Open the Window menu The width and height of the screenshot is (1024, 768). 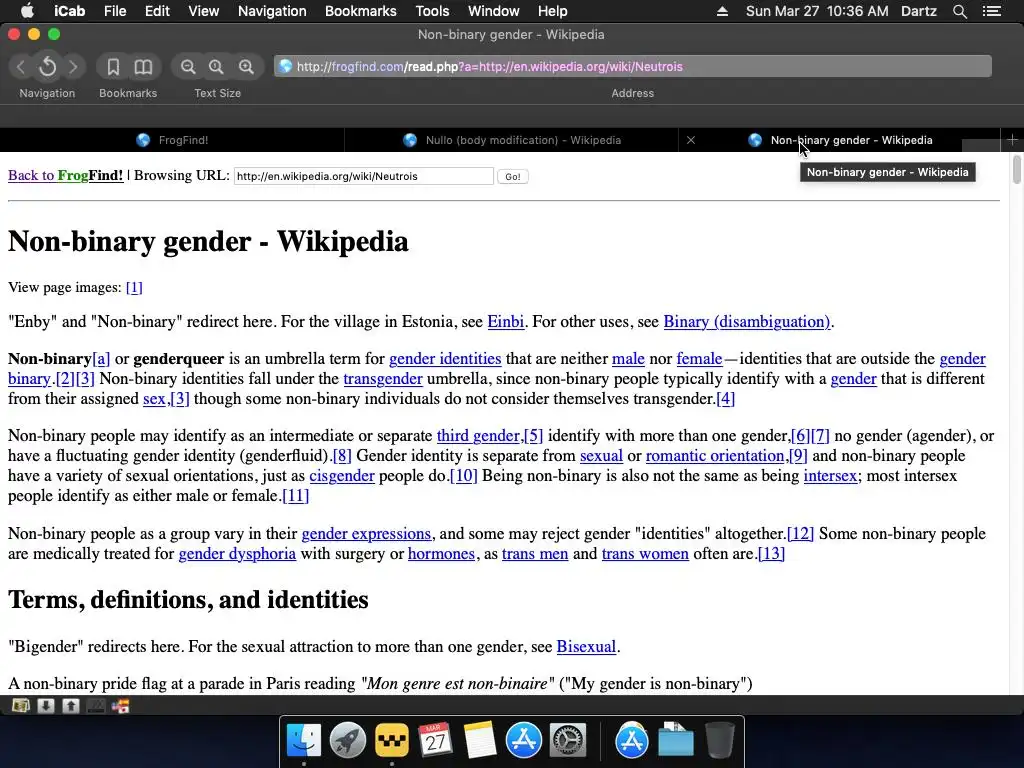pyautogui.click(x=494, y=11)
